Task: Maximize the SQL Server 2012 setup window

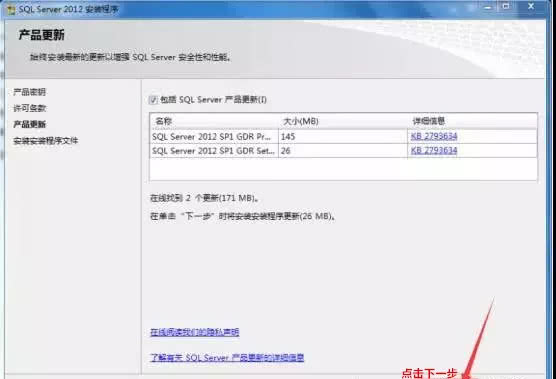Action: click(506, 6)
